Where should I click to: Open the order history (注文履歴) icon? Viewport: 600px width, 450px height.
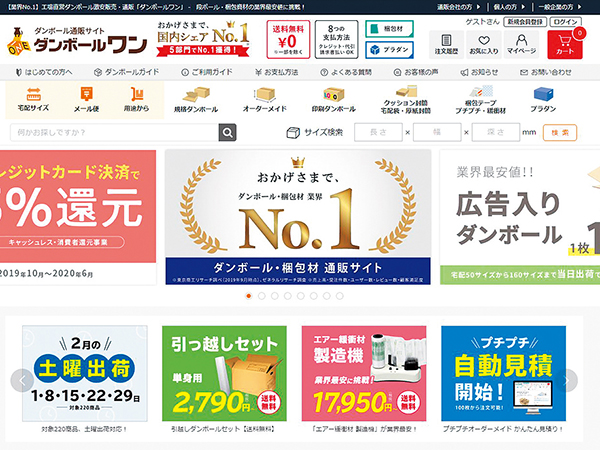446,44
